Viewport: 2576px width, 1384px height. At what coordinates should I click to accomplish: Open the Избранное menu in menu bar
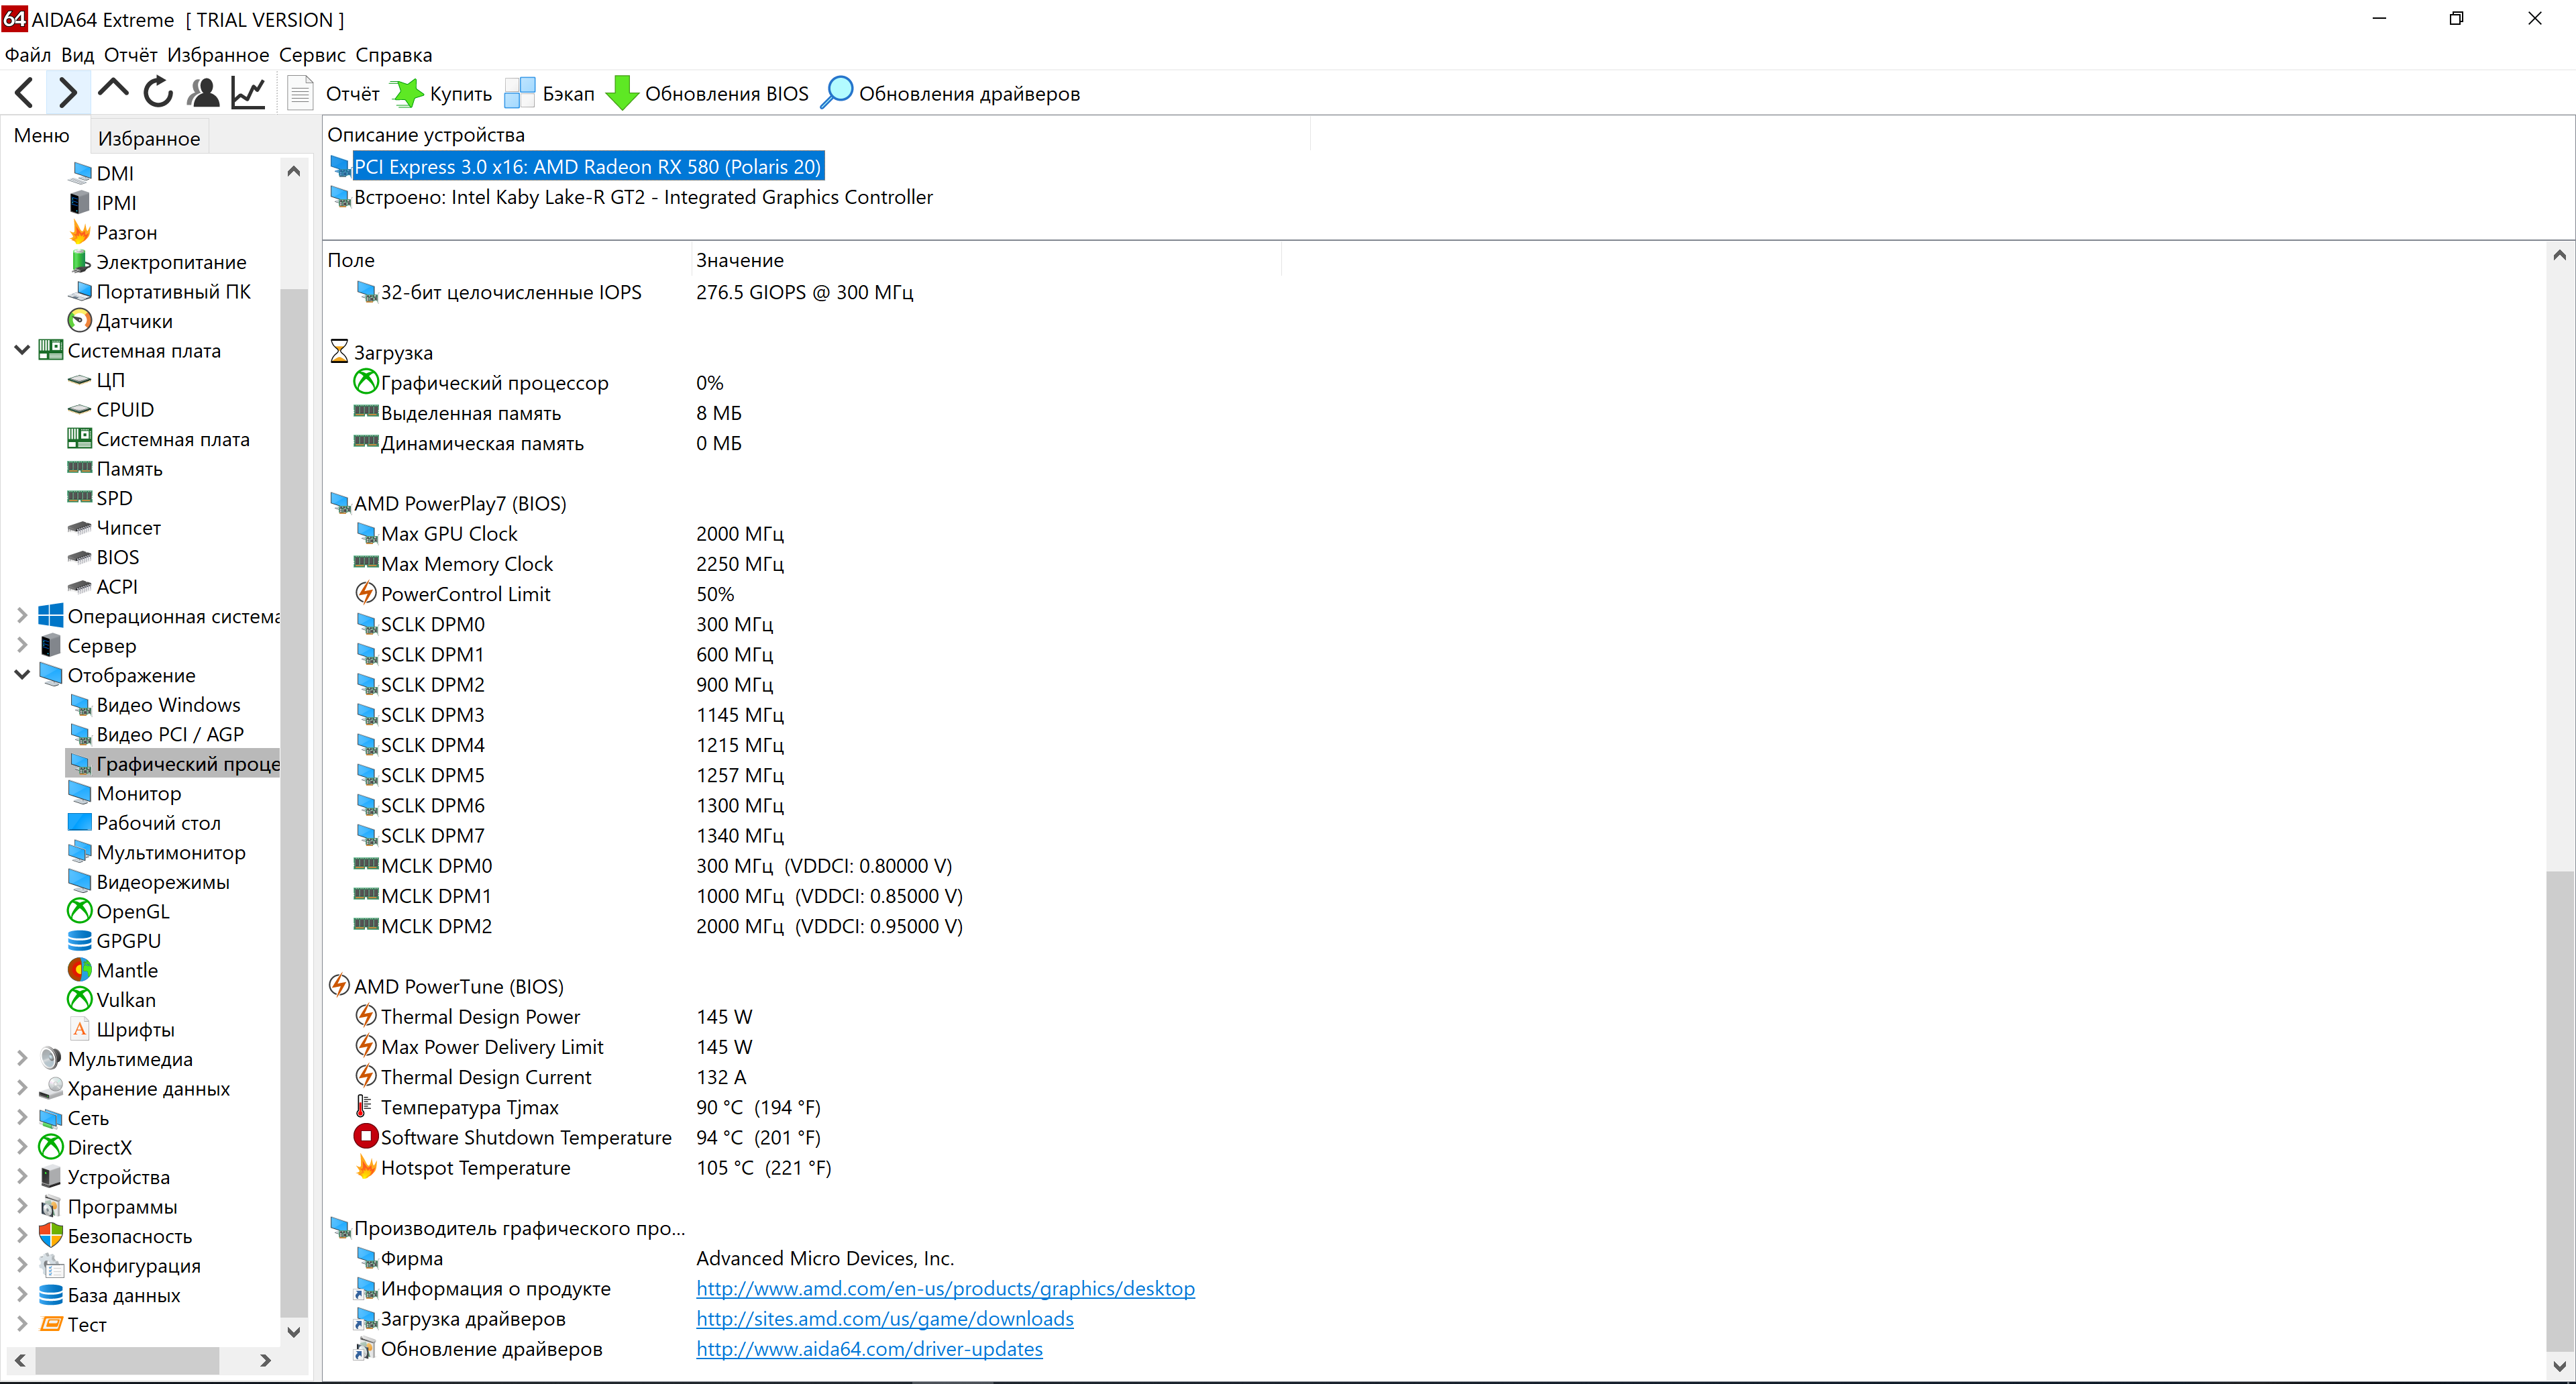(218, 55)
